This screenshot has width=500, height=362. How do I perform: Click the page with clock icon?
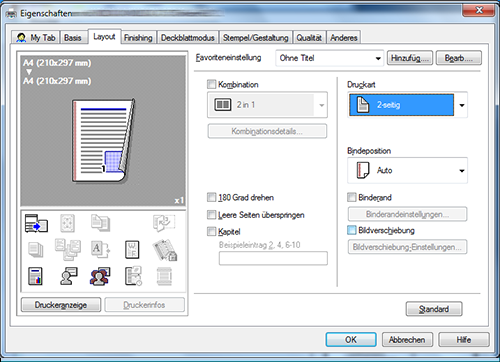coord(133,276)
